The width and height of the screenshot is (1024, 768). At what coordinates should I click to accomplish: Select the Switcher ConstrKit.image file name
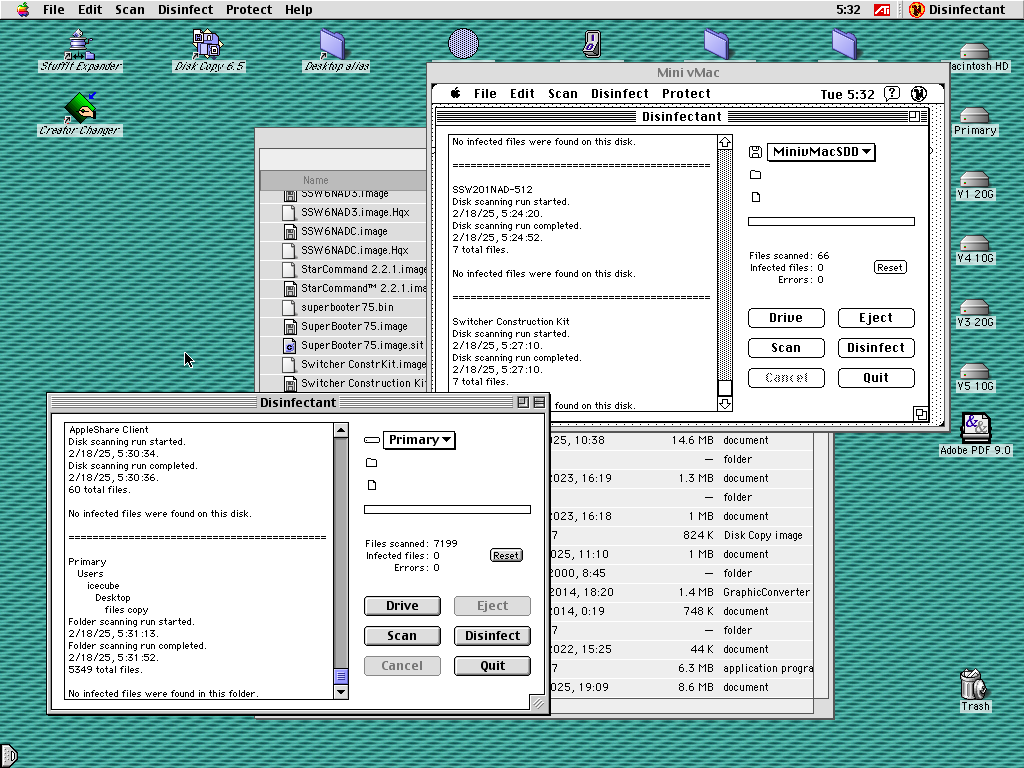(x=363, y=364)
